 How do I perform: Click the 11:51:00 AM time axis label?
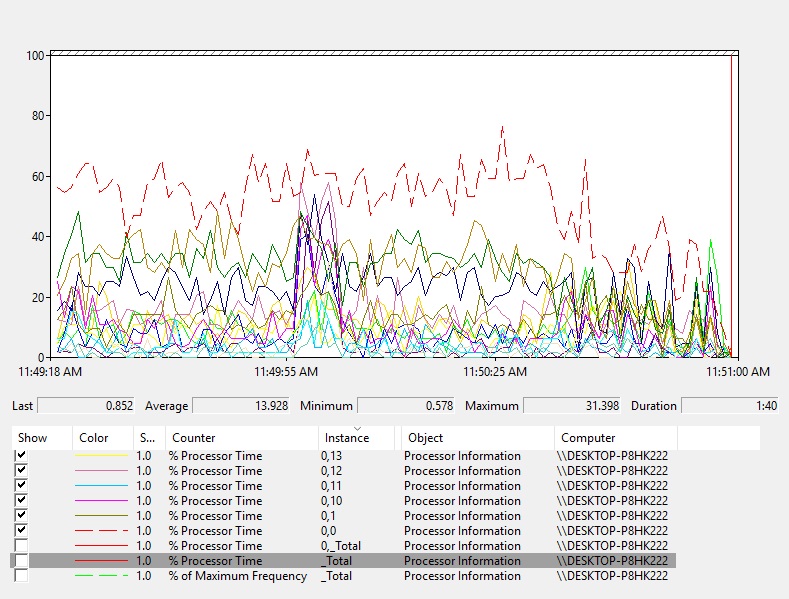(x=738, y=372)
